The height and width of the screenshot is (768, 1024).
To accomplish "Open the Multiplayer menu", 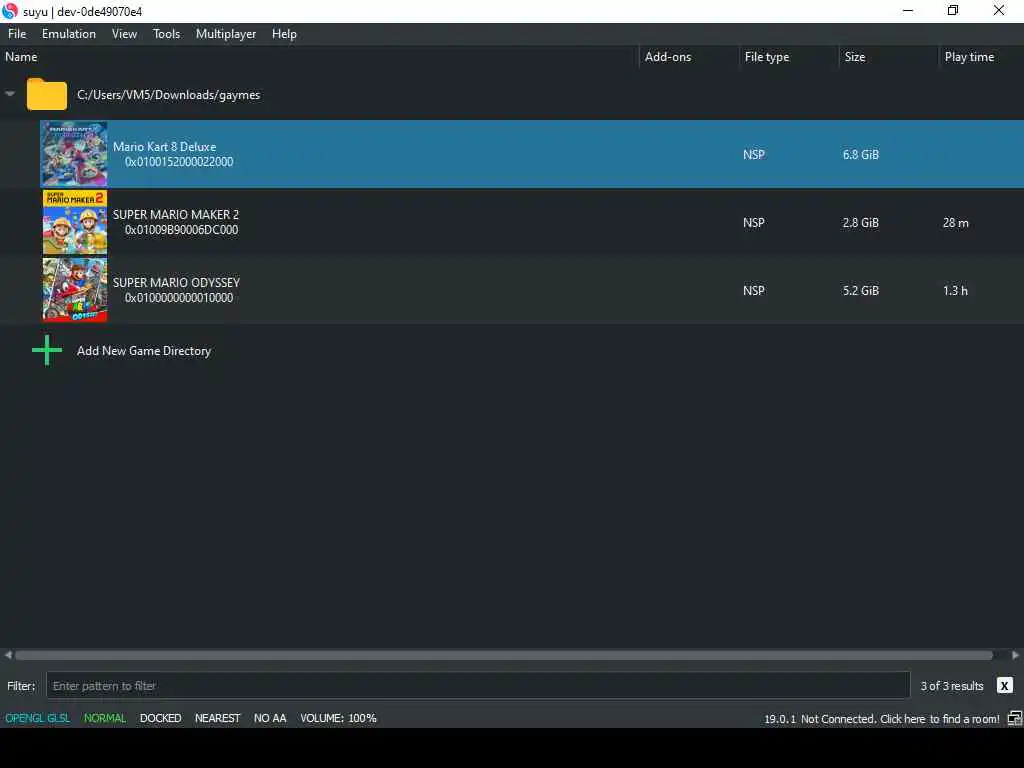I will point(225,34).
